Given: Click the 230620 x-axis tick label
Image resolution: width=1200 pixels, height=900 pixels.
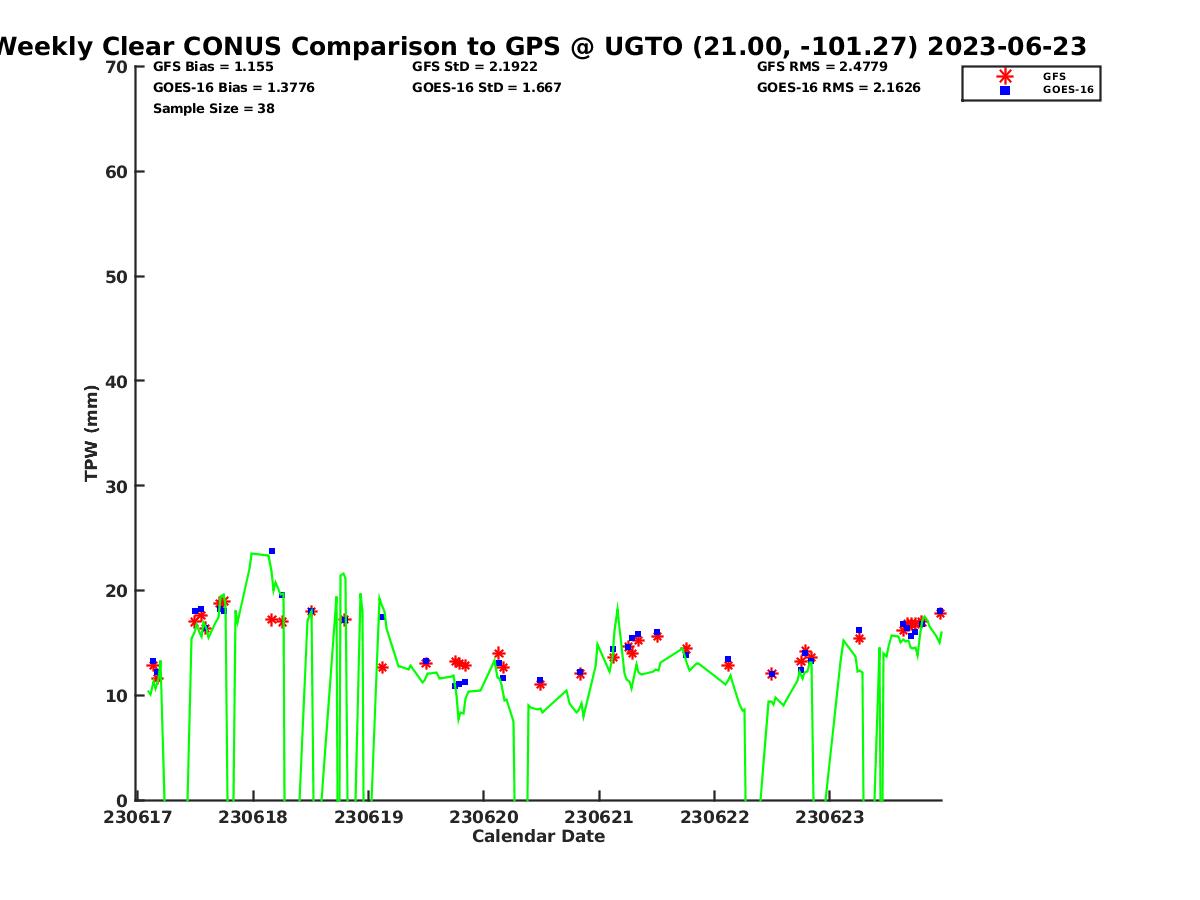Looking at the screenshot, I should (x=484, y=817).
